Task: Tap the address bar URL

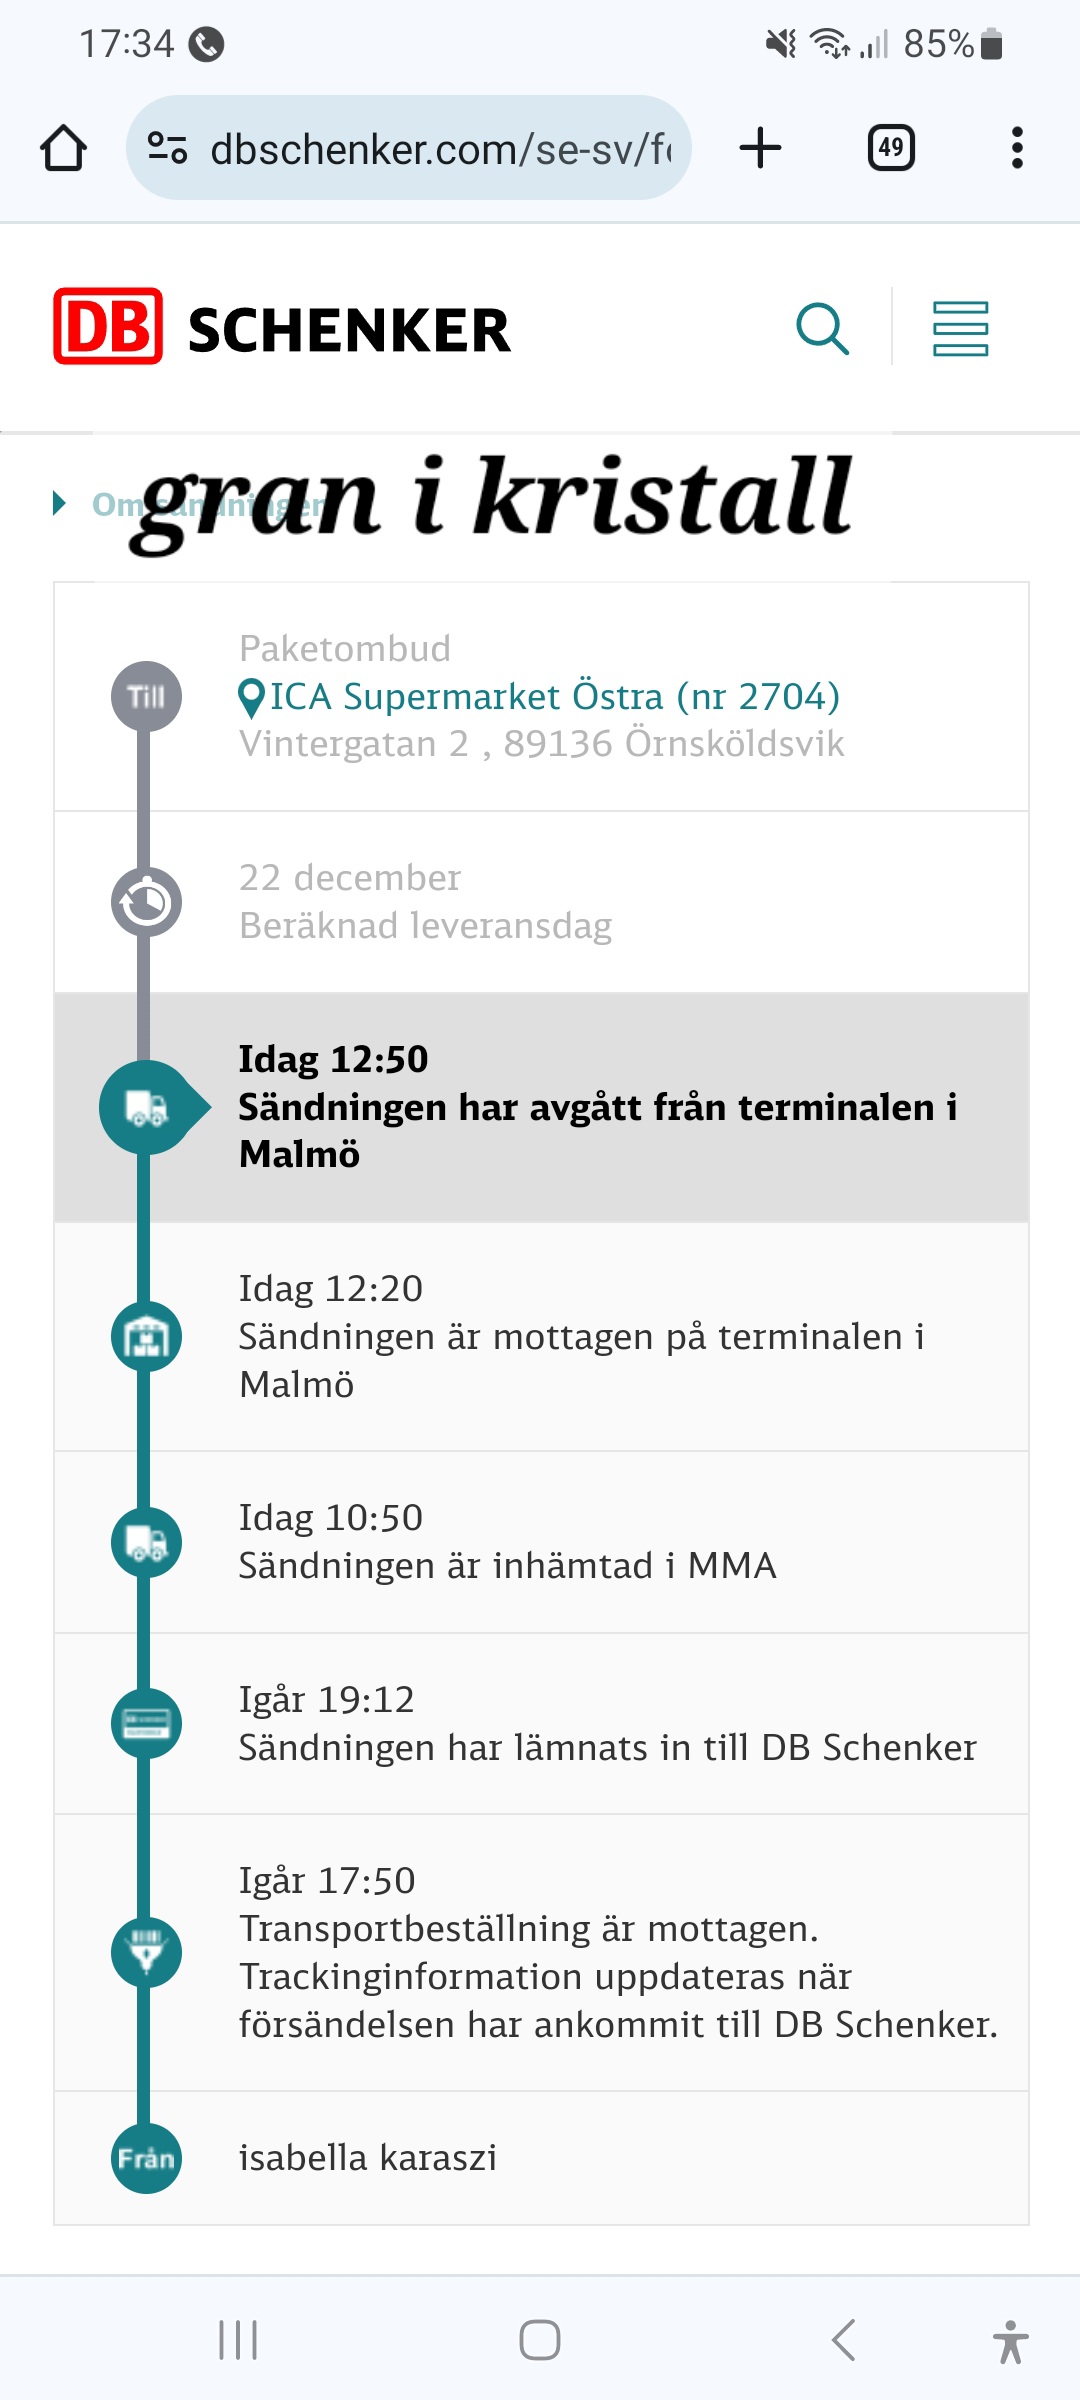Action: [440, 150]
